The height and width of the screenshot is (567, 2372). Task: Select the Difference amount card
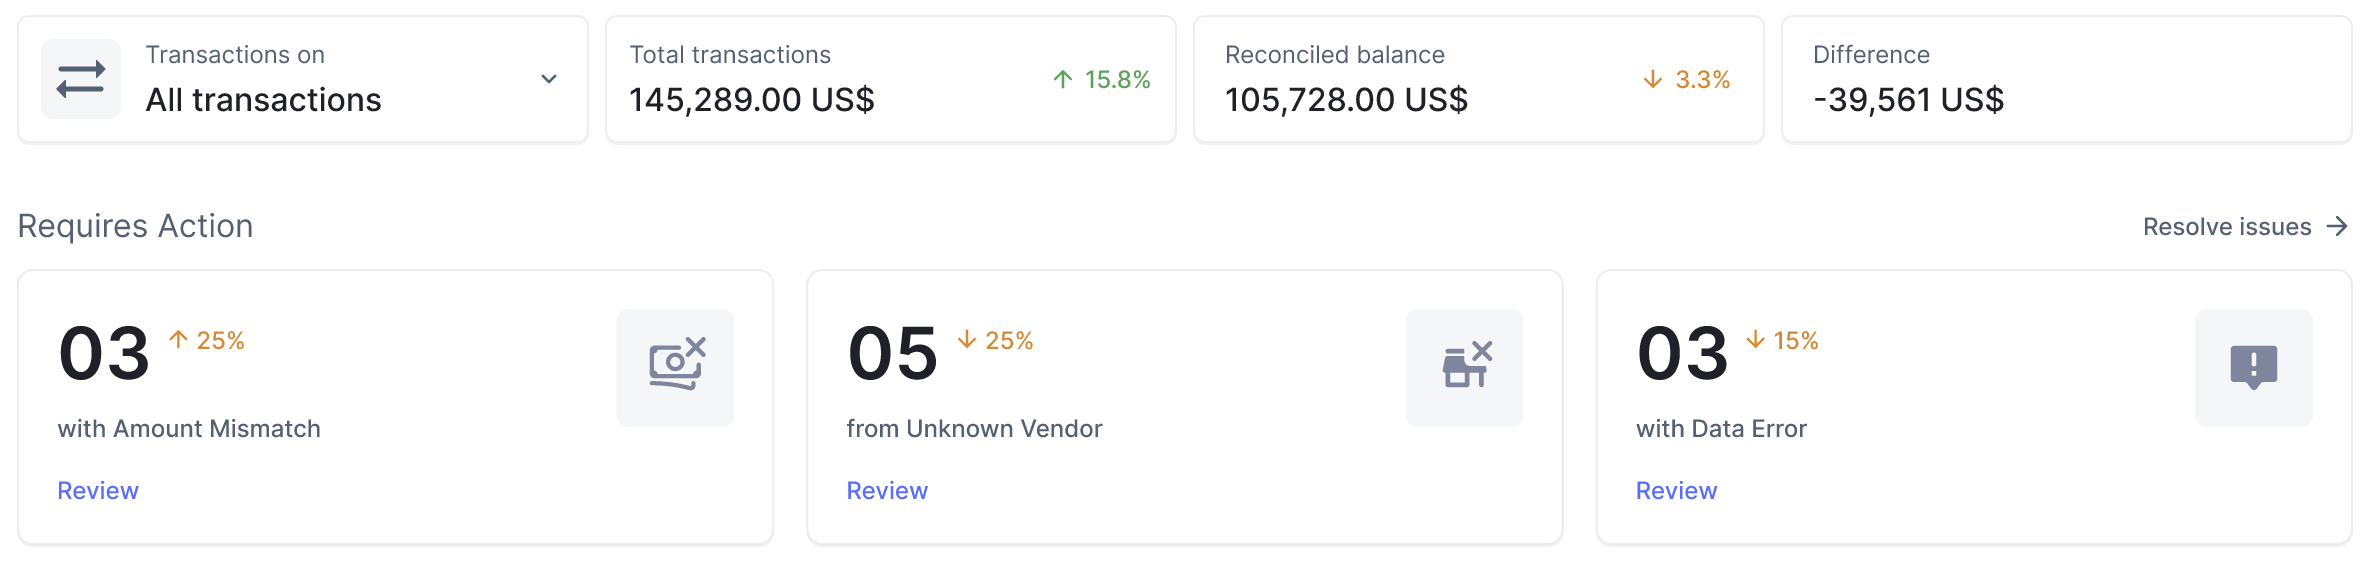click(2066, 80)
